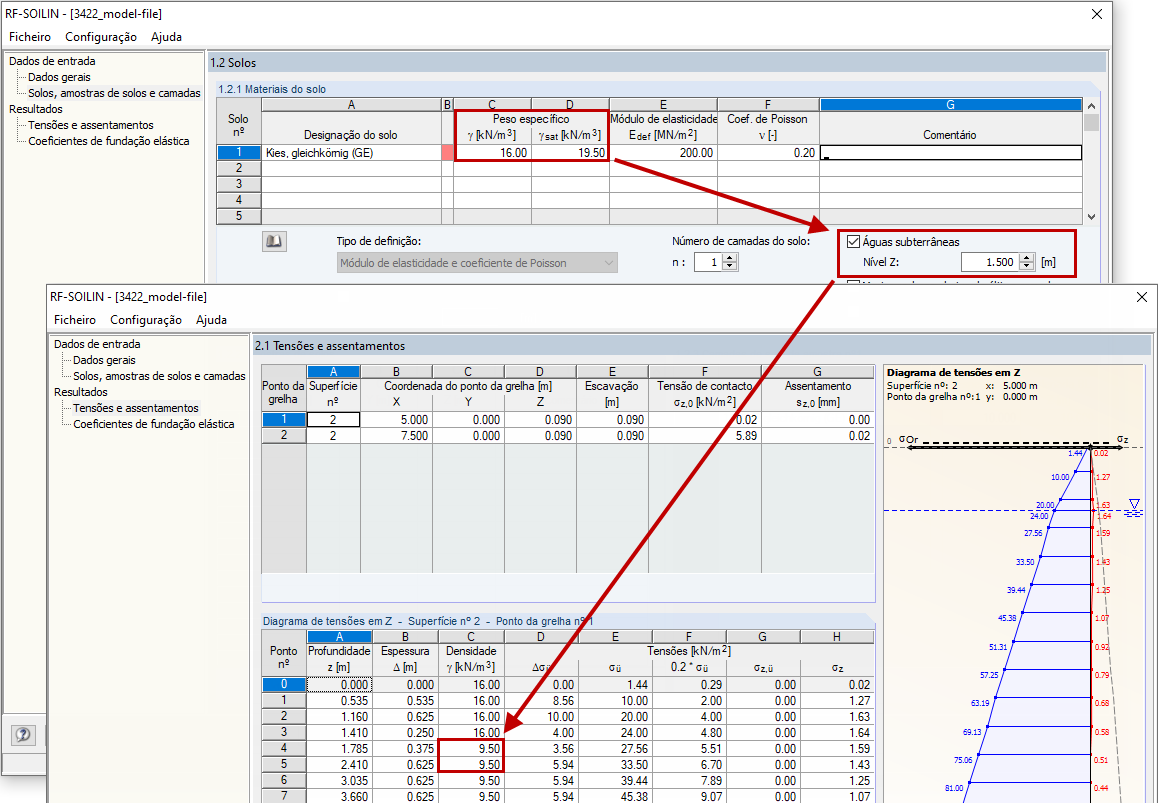This screenshot has width=1159, height=803.
Task: Increase the Nível Z value
Action: click(1026, 258)
